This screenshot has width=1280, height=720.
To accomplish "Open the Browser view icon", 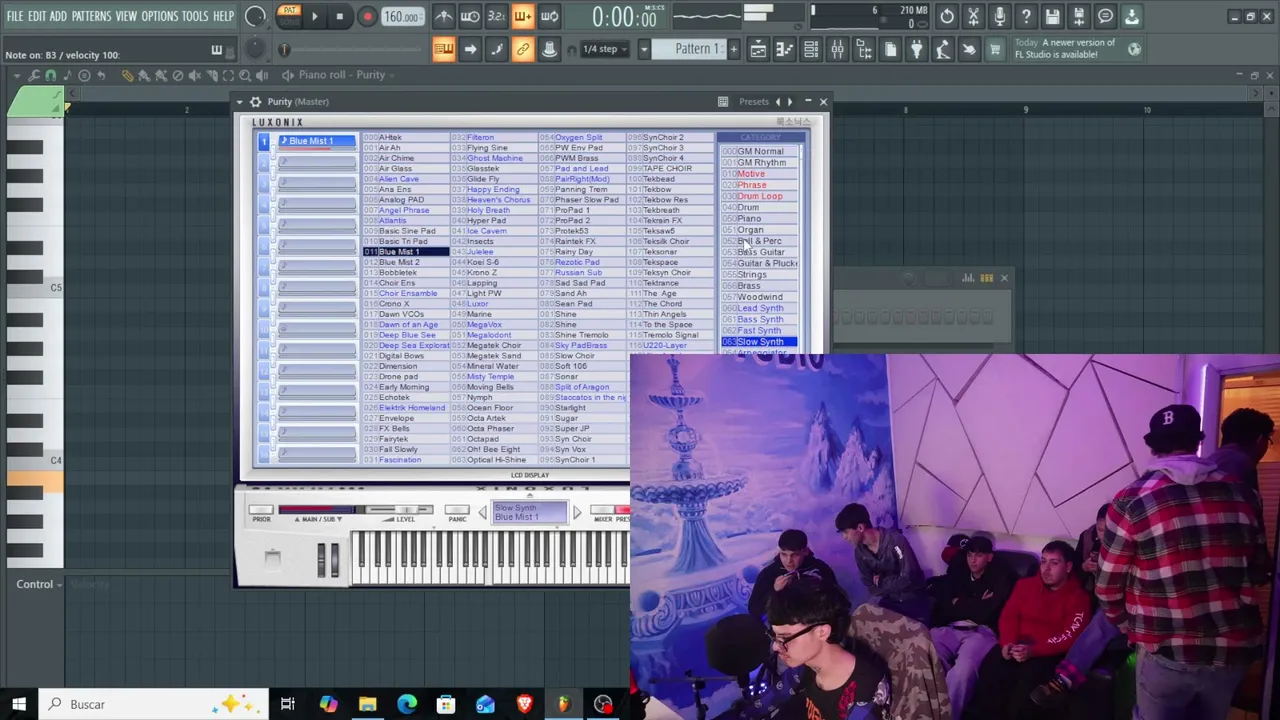I will point(864,49).
